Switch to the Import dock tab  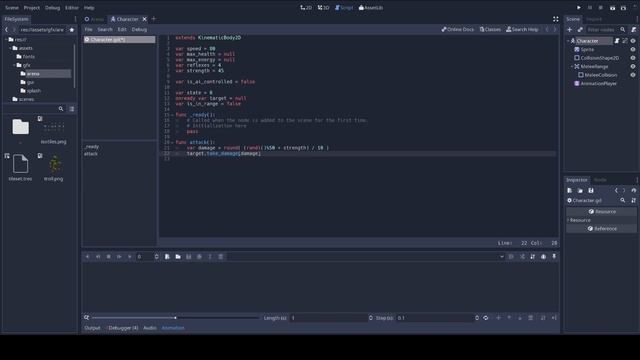(x=594, y=19)
